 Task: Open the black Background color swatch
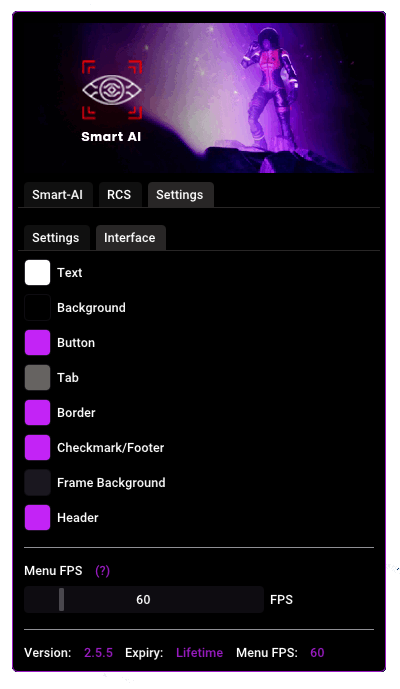[x=37, y=308]
